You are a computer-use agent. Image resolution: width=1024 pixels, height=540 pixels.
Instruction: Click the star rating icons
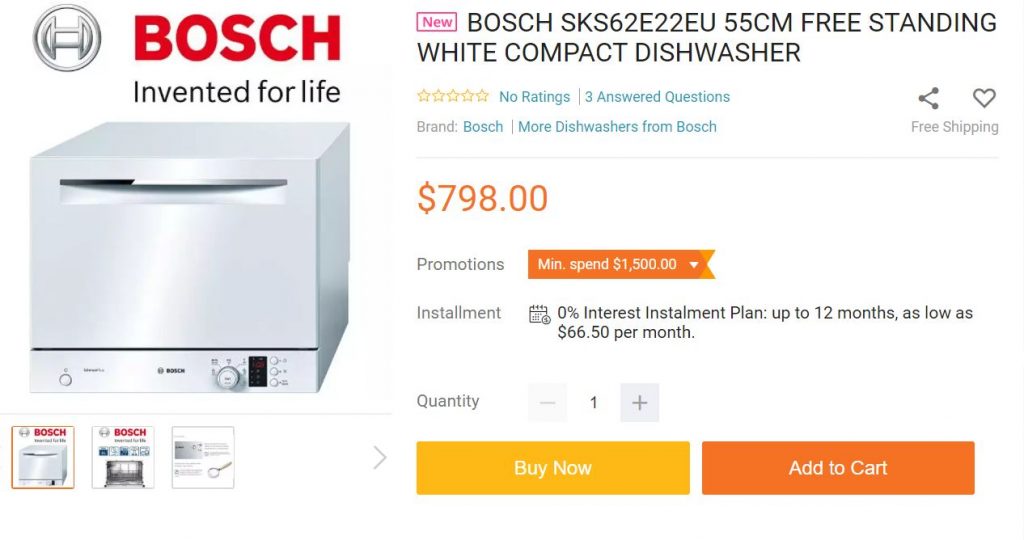click(x=453, y=97)
